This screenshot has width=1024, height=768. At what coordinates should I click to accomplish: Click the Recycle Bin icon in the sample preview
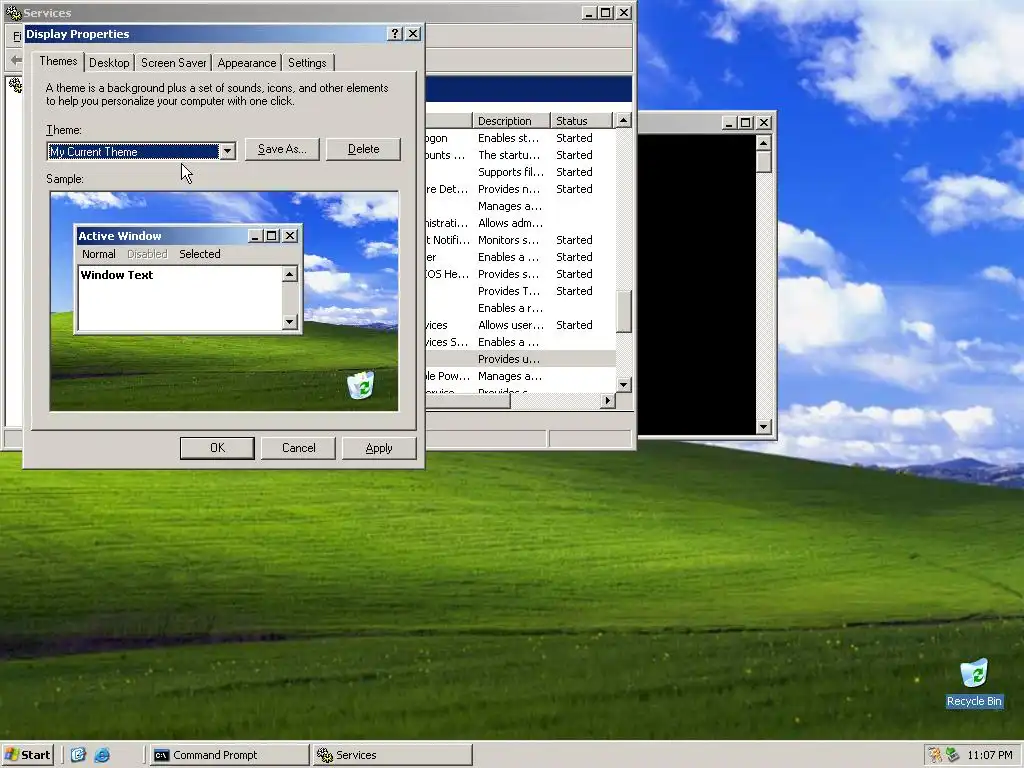[x=360, y=385]
